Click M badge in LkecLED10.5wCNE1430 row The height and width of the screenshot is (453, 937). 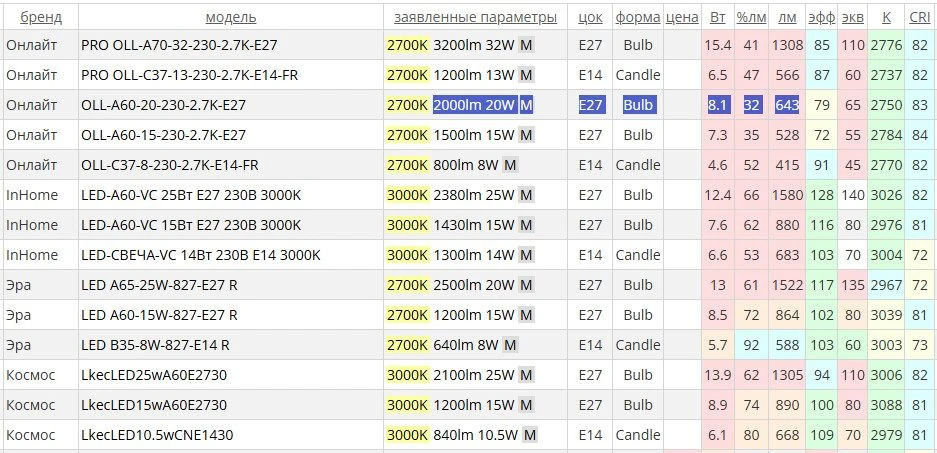(530, 435)
